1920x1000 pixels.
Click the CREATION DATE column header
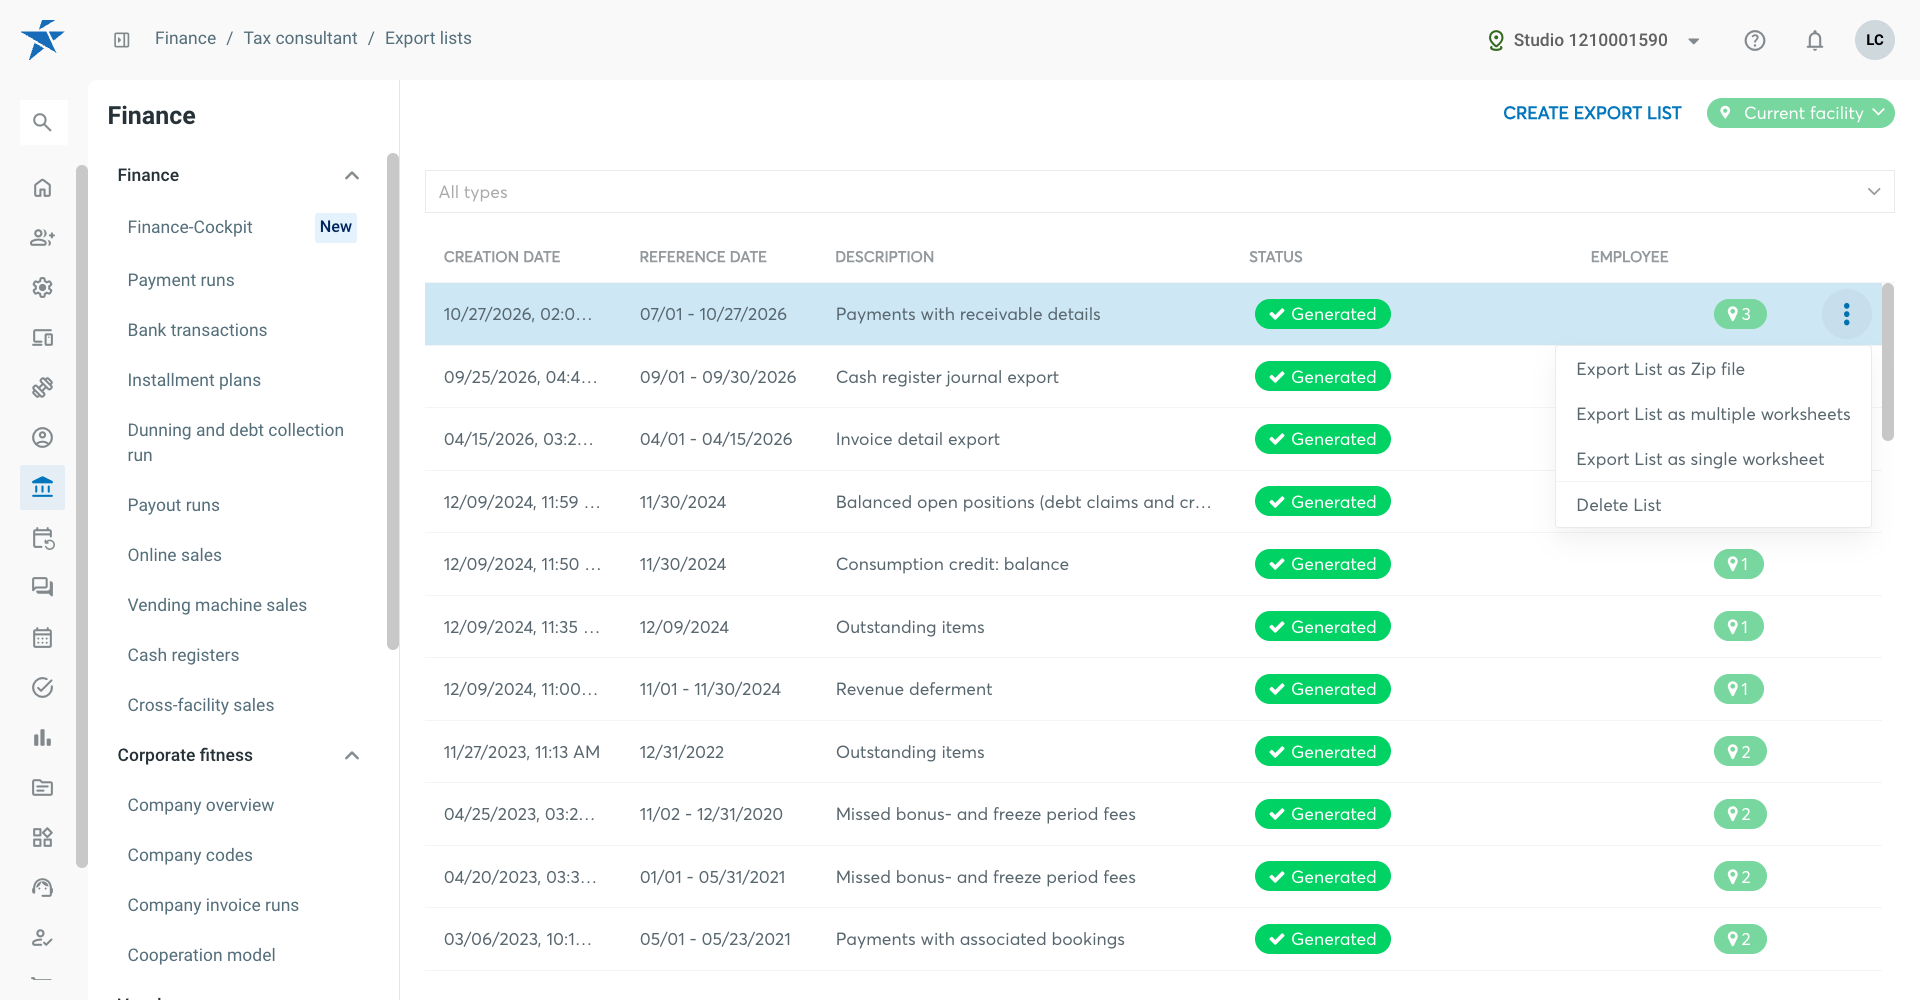tap(502, 257)
